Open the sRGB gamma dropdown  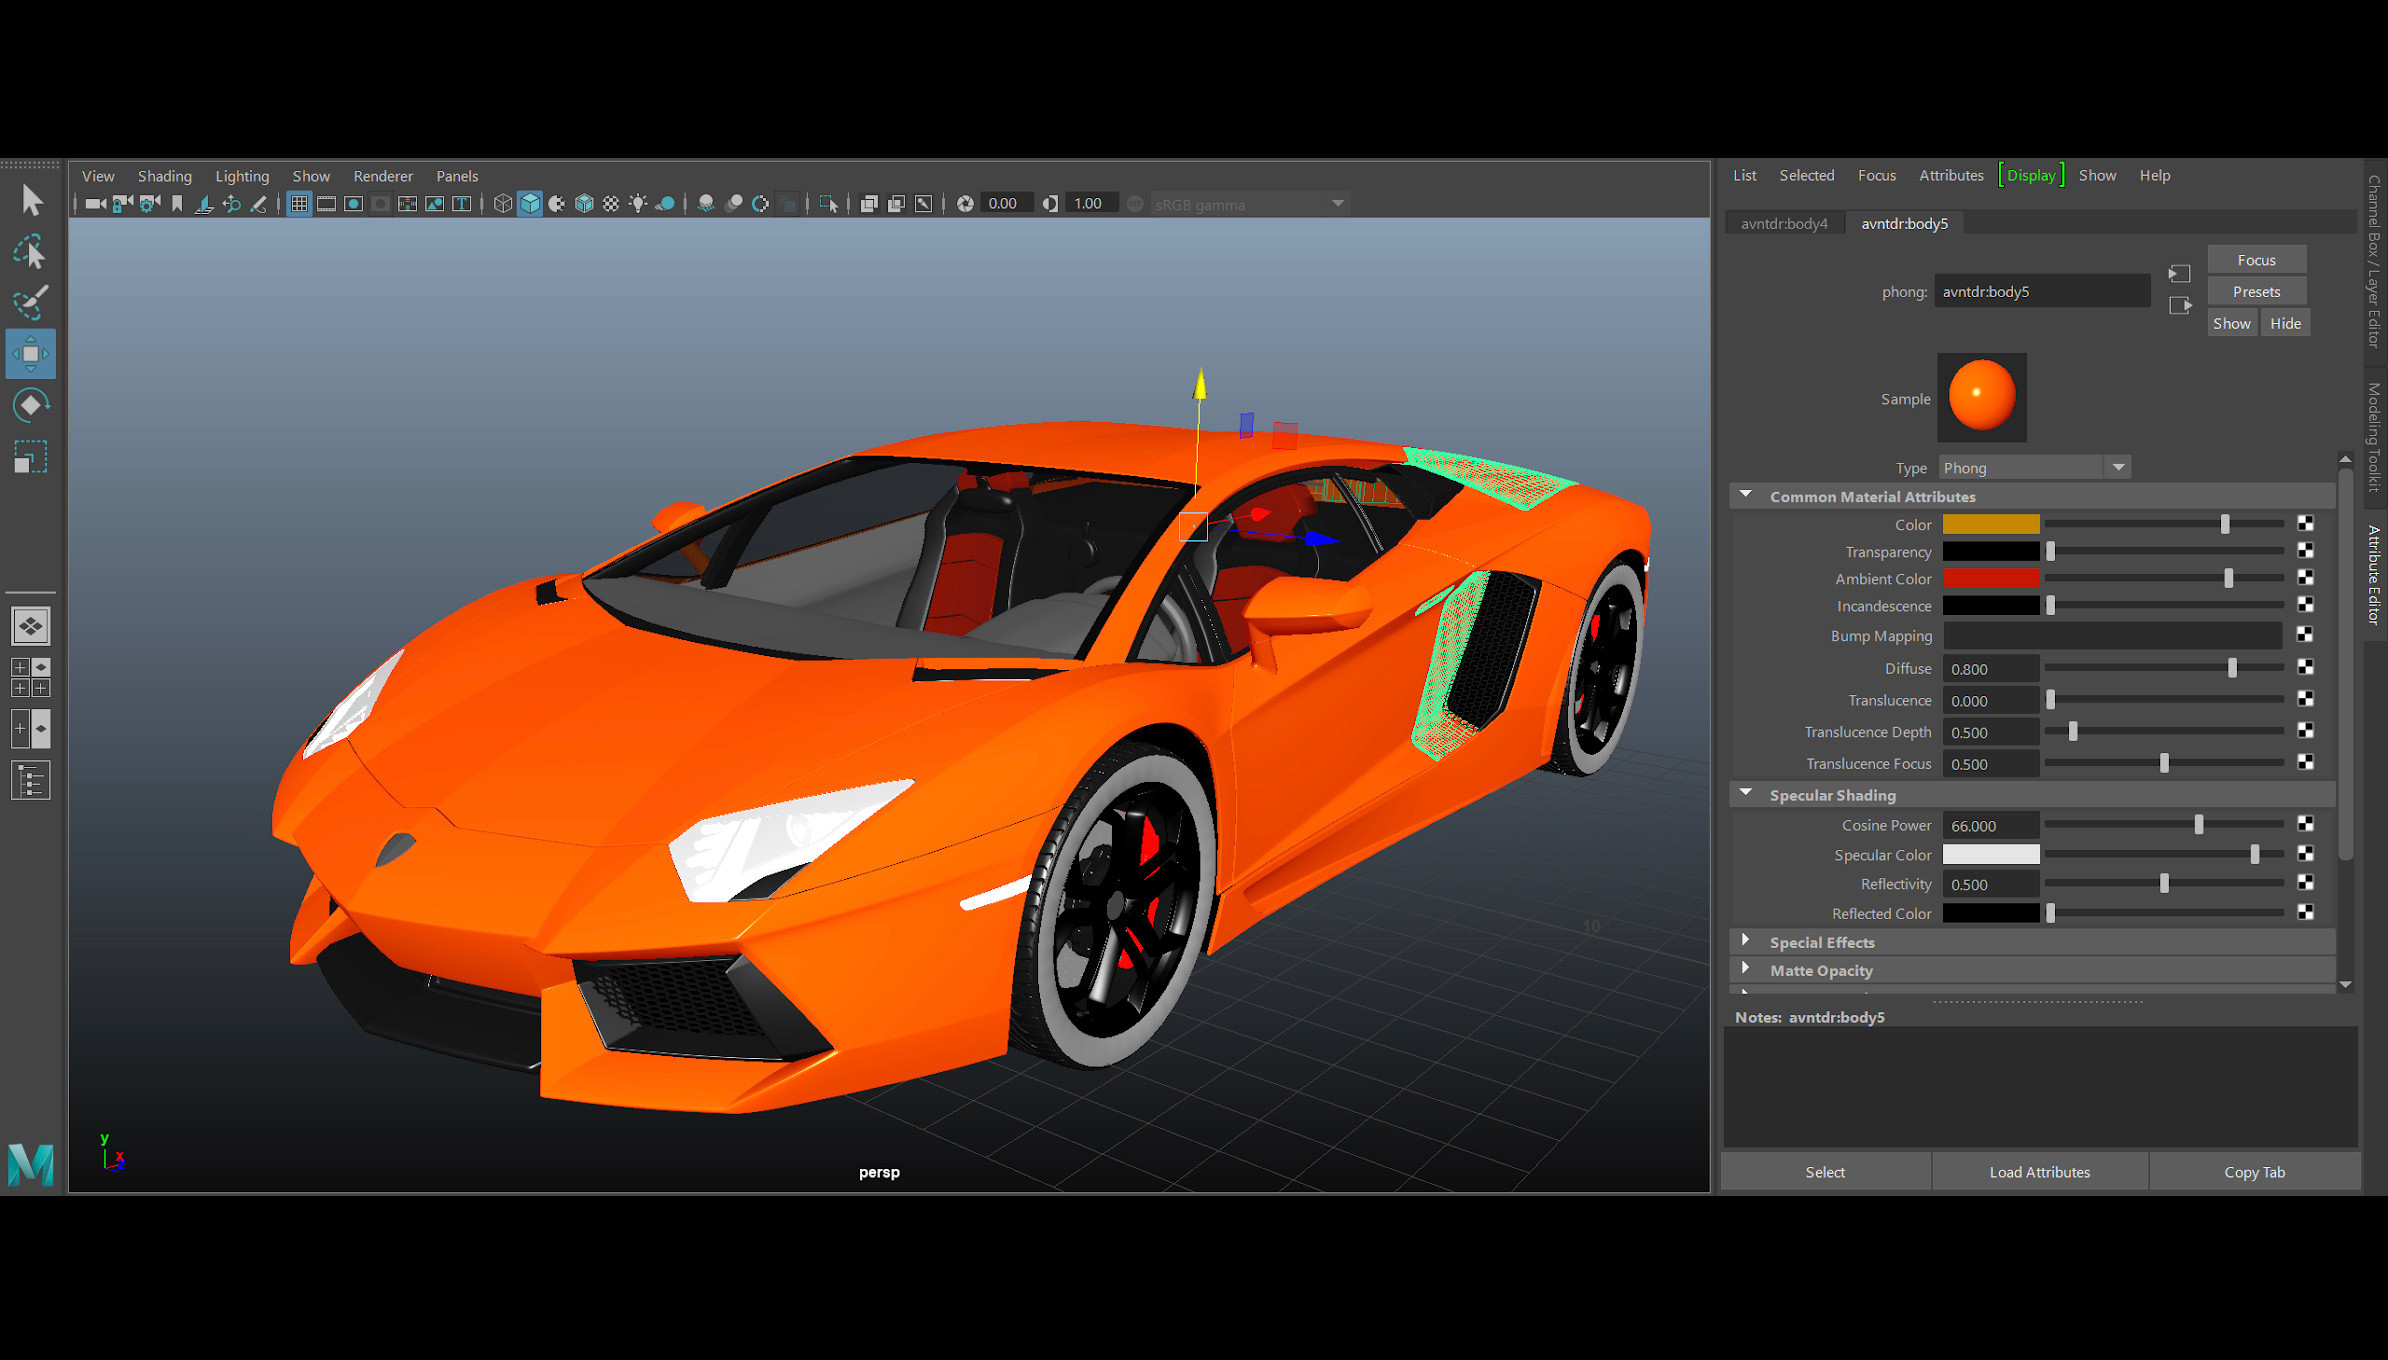pyautogui.click(x=1249, y=204)
